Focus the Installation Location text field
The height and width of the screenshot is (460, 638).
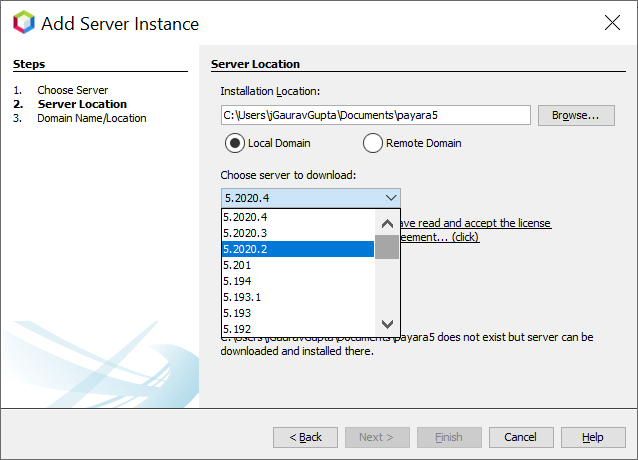point(376,115)
